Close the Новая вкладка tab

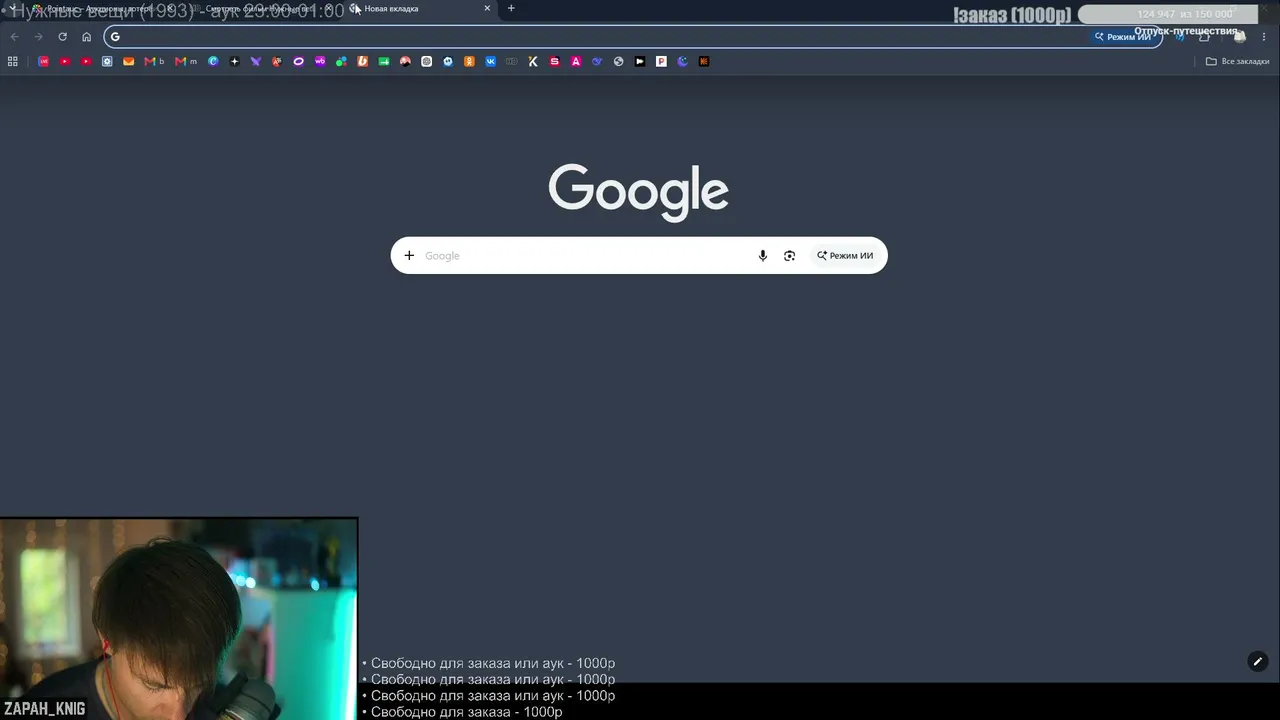[x=487, y=8]
